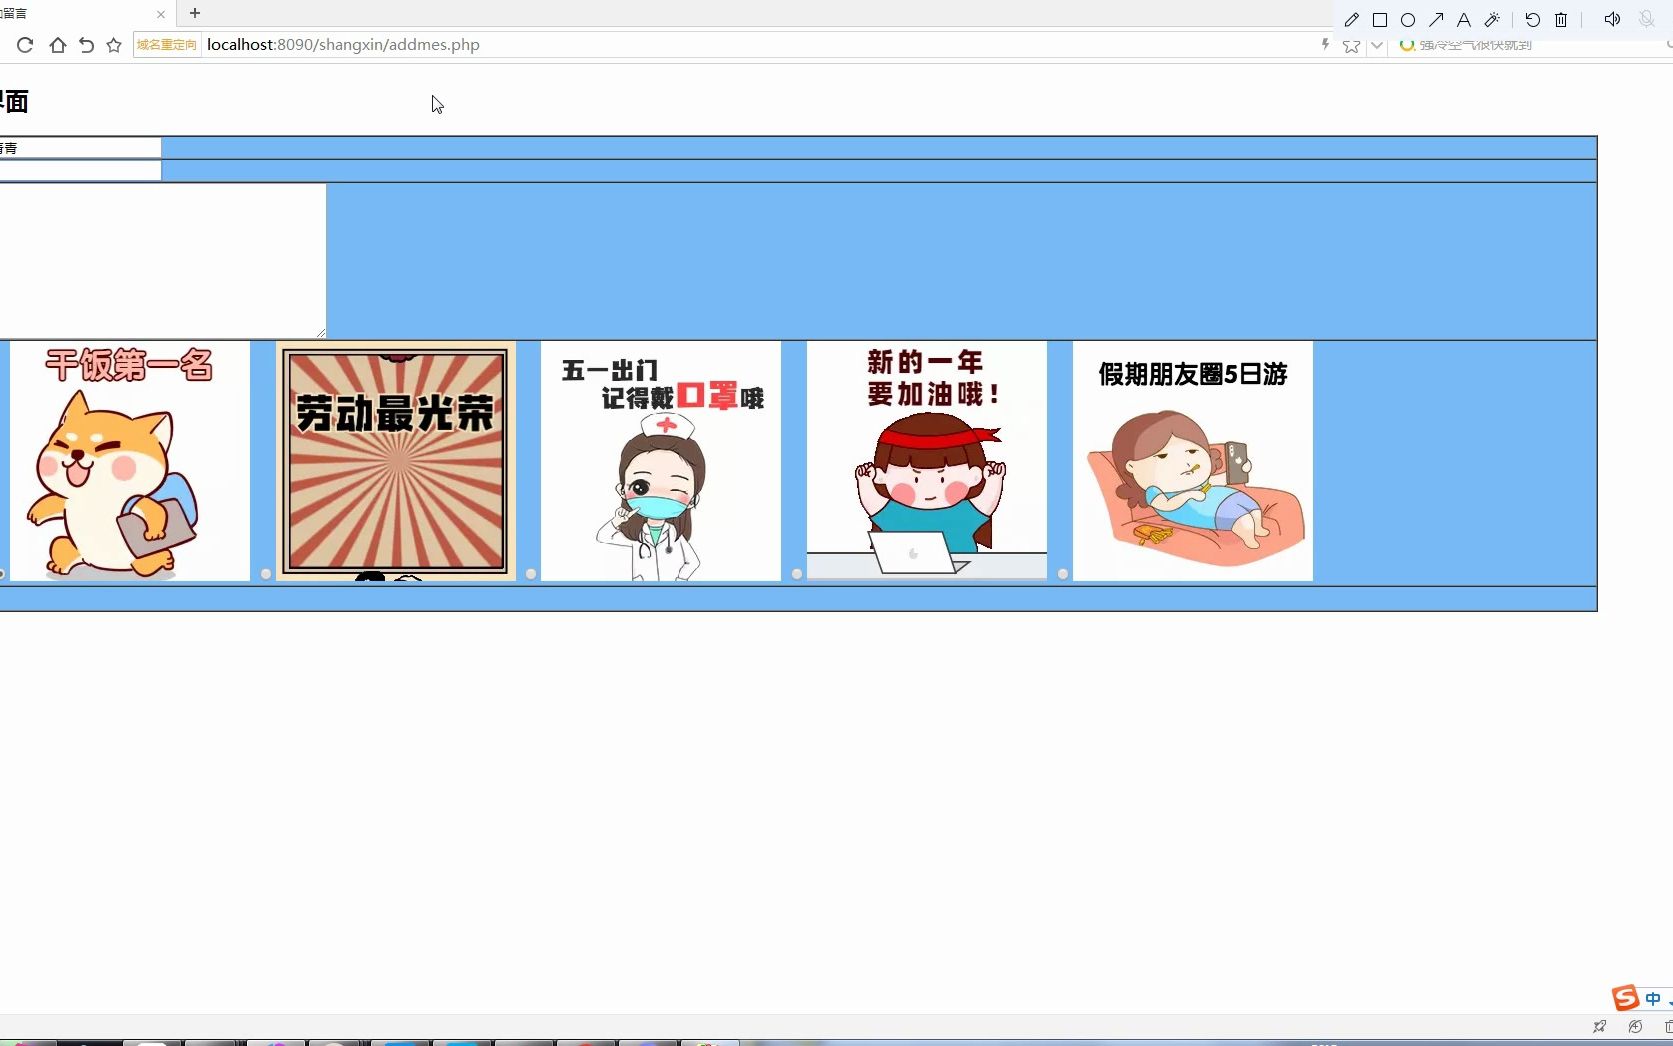Click the 域名重定向 badge in address bar
The height and width of the screenshot is (1046, 1673).
click(166, 45)
